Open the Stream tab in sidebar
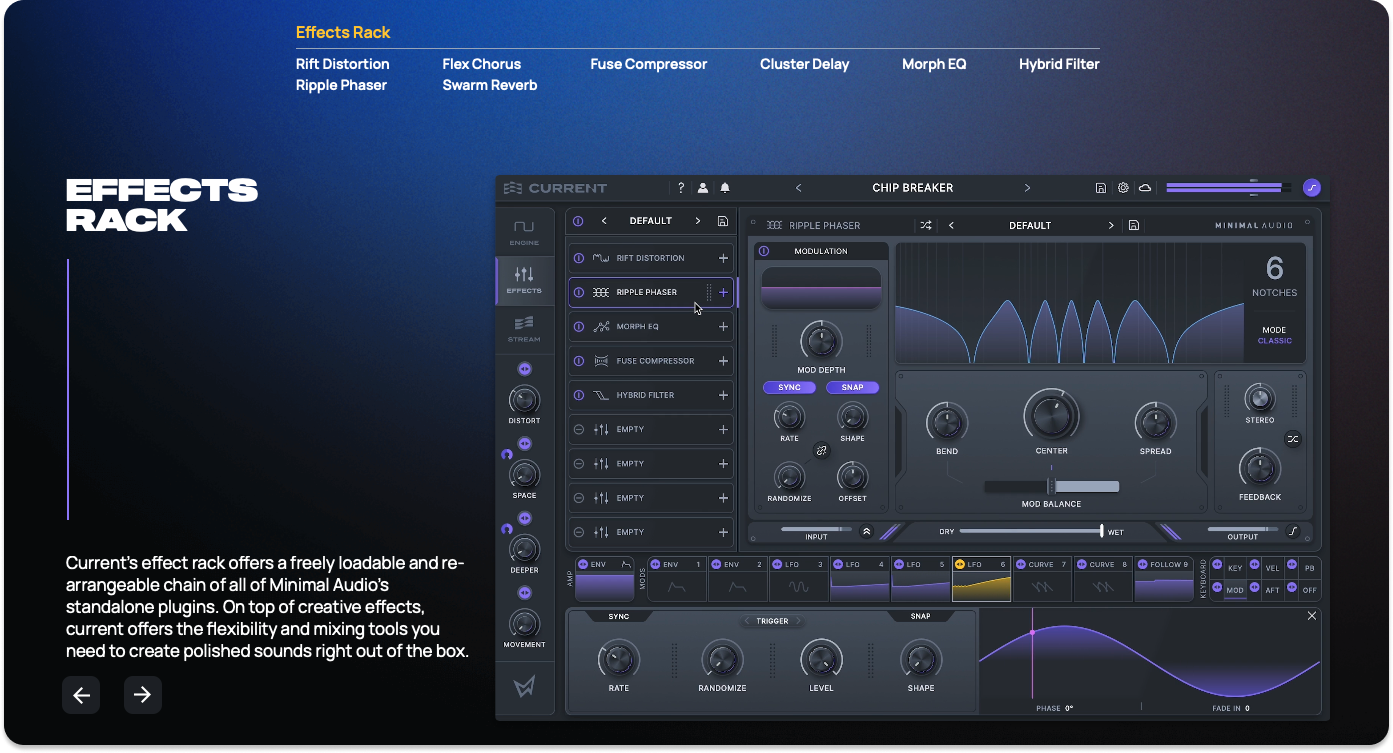This screenshot has height=753, width=1393. click(x=524, y=329)
